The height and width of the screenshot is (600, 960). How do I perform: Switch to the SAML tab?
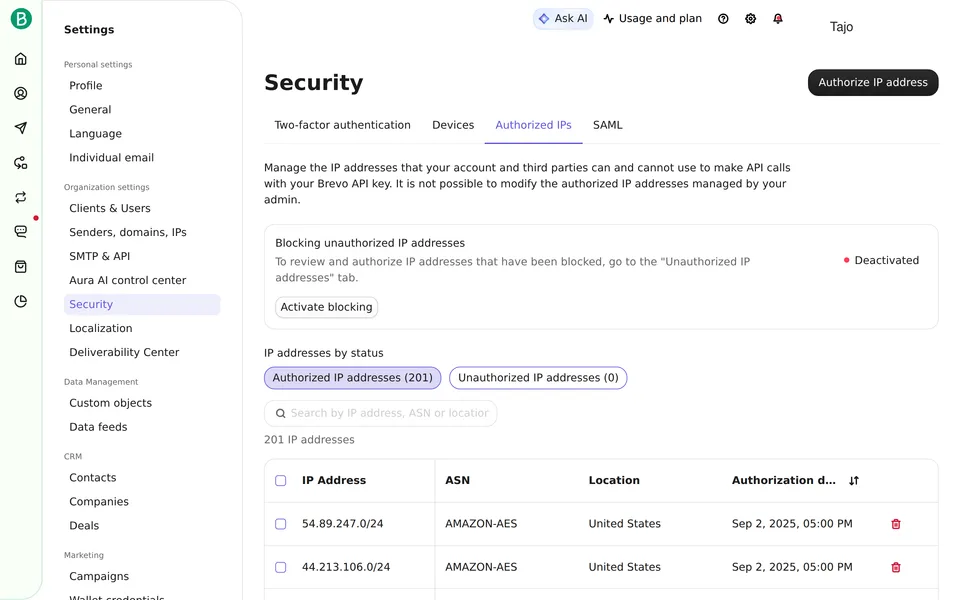pyautogui.click(x=607, y=125)
